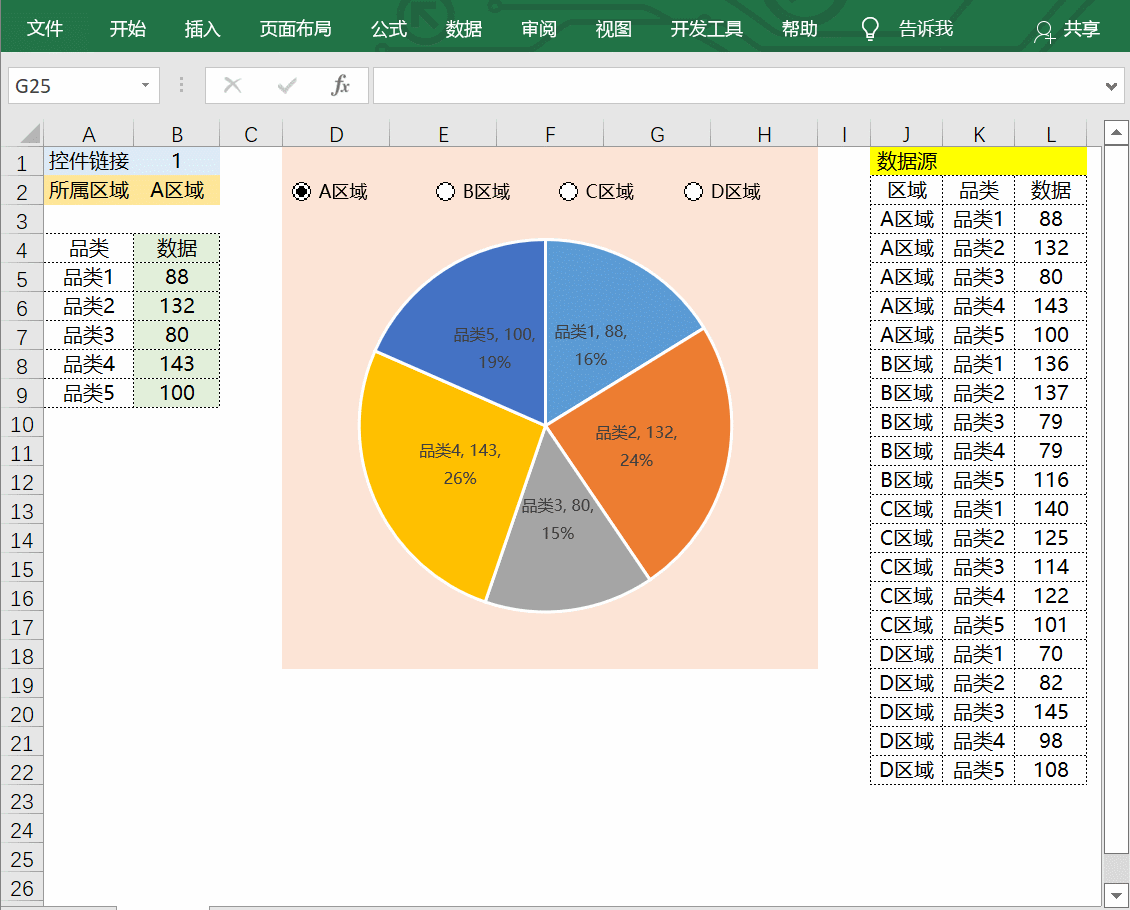Click cell L22 with value 108
The width and height of the screenshot is (1130, 910).
[x=1051, y=770]
